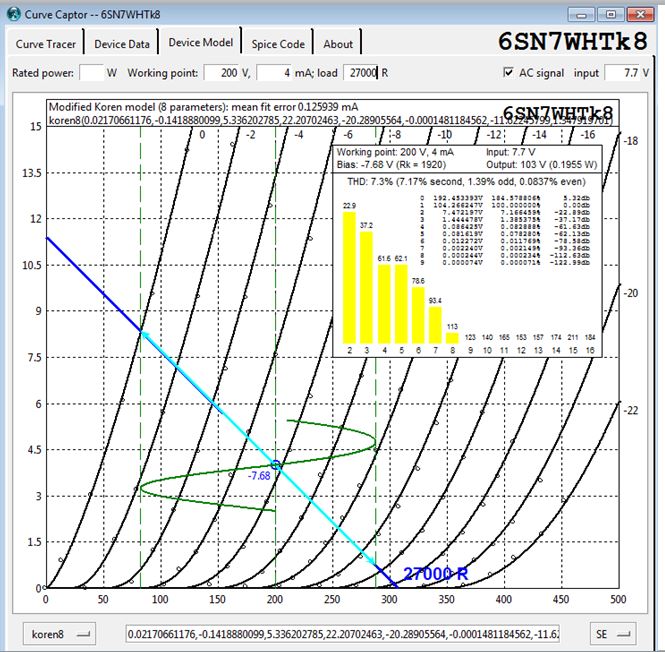
Task: Click the large 6SN7WHTk8 heading at the top right
Action: pos(573,42)
